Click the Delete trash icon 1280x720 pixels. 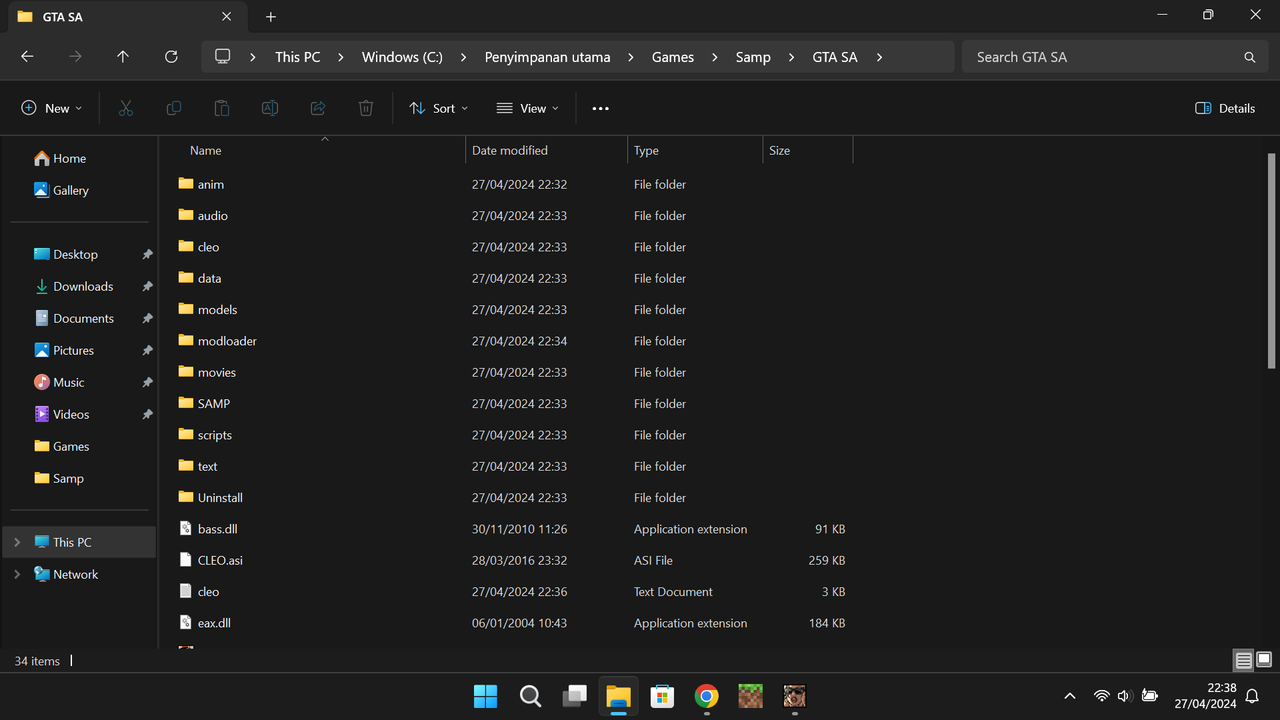[366, 108]
